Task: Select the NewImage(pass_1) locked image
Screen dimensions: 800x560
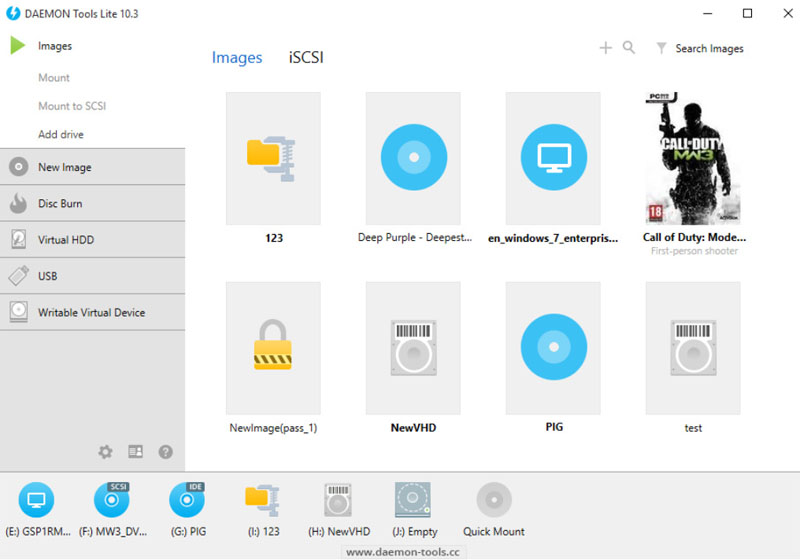Action: click(273, 348)
